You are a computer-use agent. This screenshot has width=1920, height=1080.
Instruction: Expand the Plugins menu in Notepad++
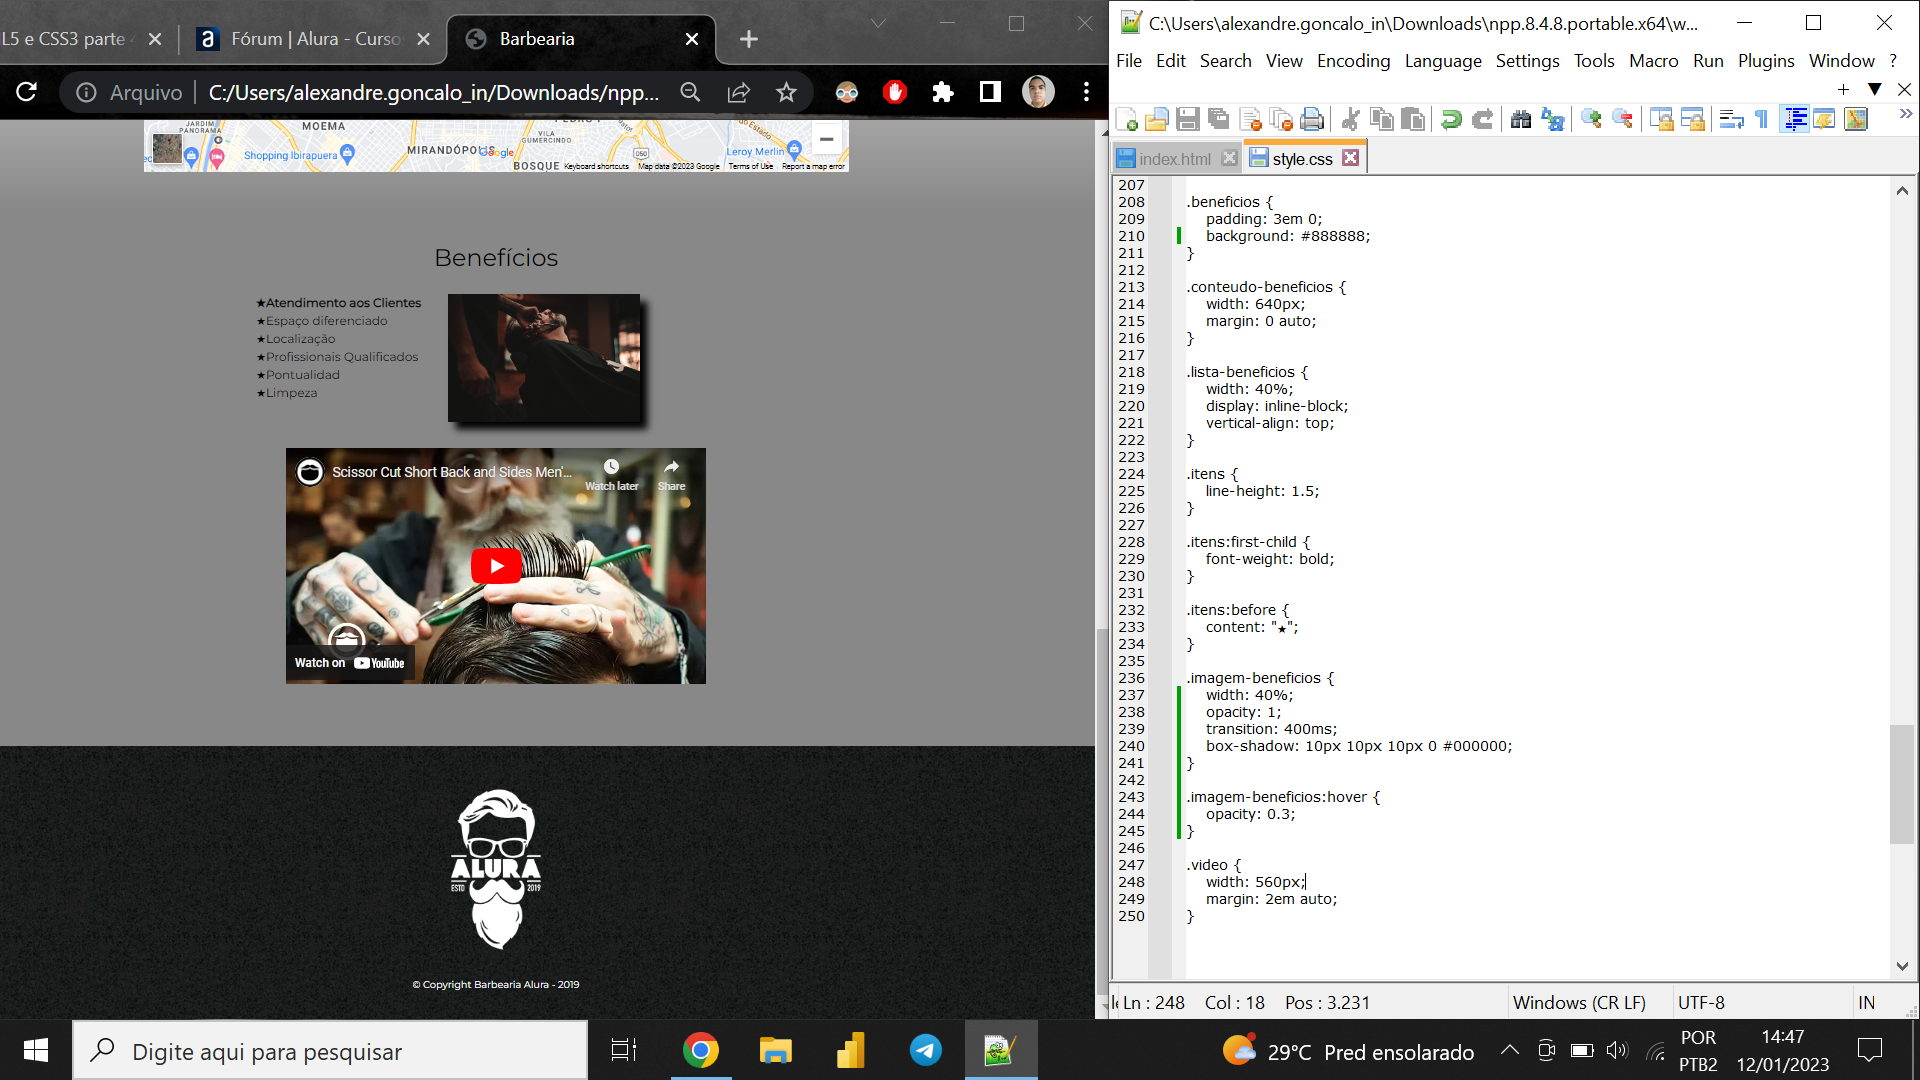[1764, 61]
